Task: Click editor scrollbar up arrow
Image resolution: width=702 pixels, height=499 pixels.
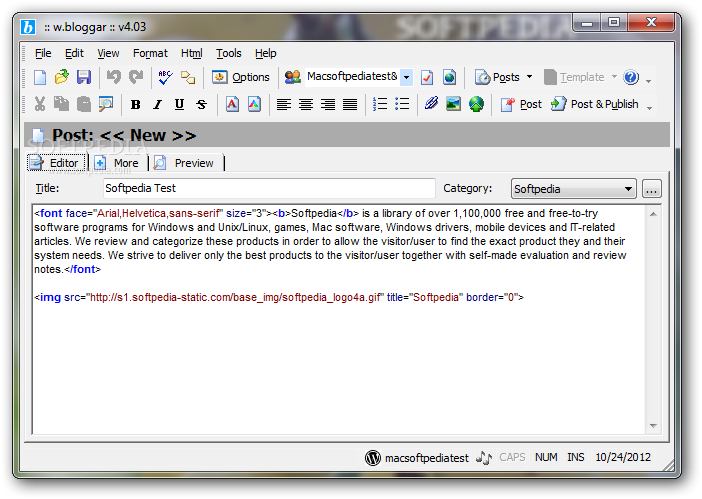Action: click(x=653, y=214)
